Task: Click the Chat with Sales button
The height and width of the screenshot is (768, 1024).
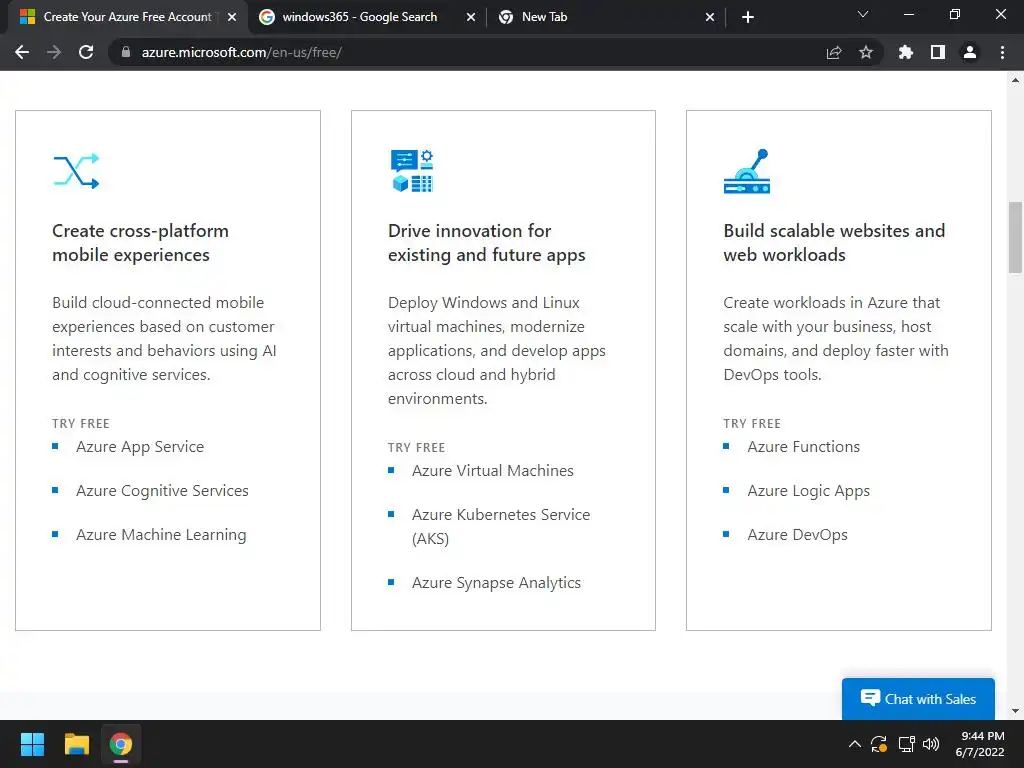Action: pos(918,699)
